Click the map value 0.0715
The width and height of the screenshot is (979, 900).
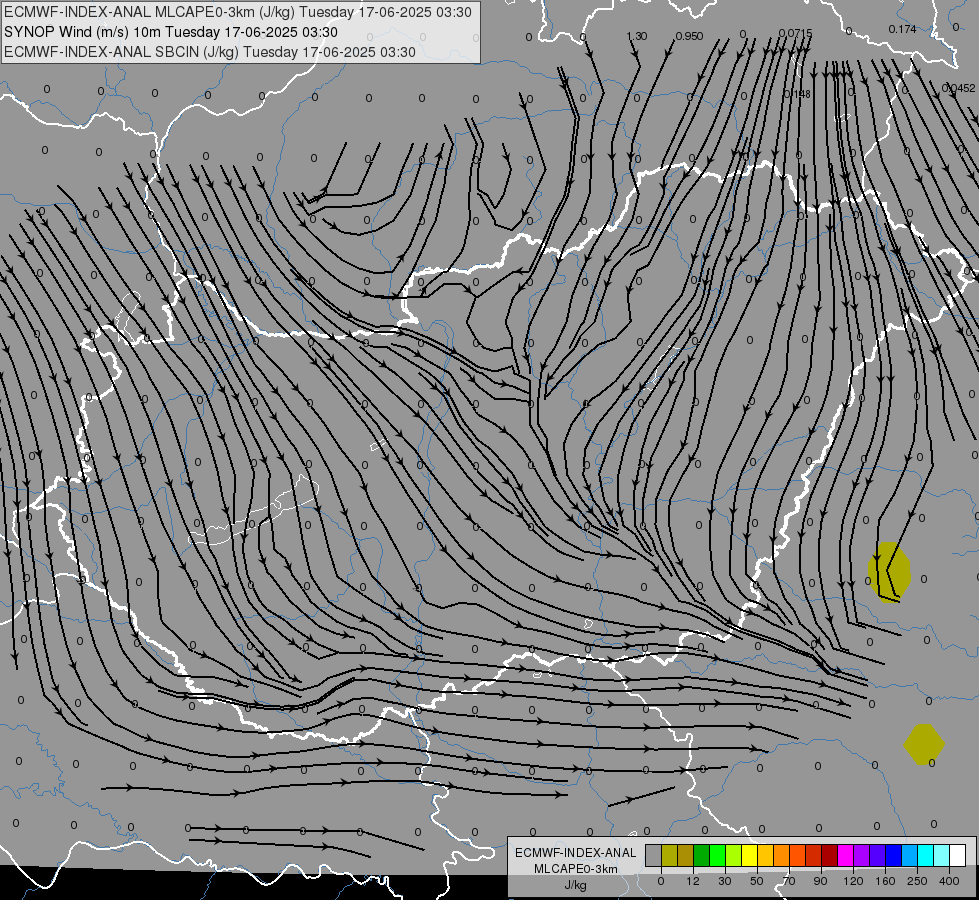coord(795,33)
